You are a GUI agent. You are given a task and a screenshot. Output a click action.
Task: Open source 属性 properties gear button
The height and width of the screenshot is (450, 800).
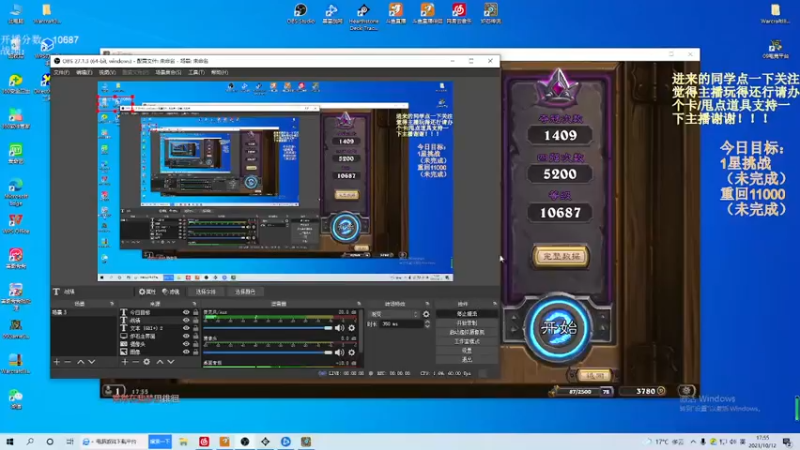pos(147,292)
